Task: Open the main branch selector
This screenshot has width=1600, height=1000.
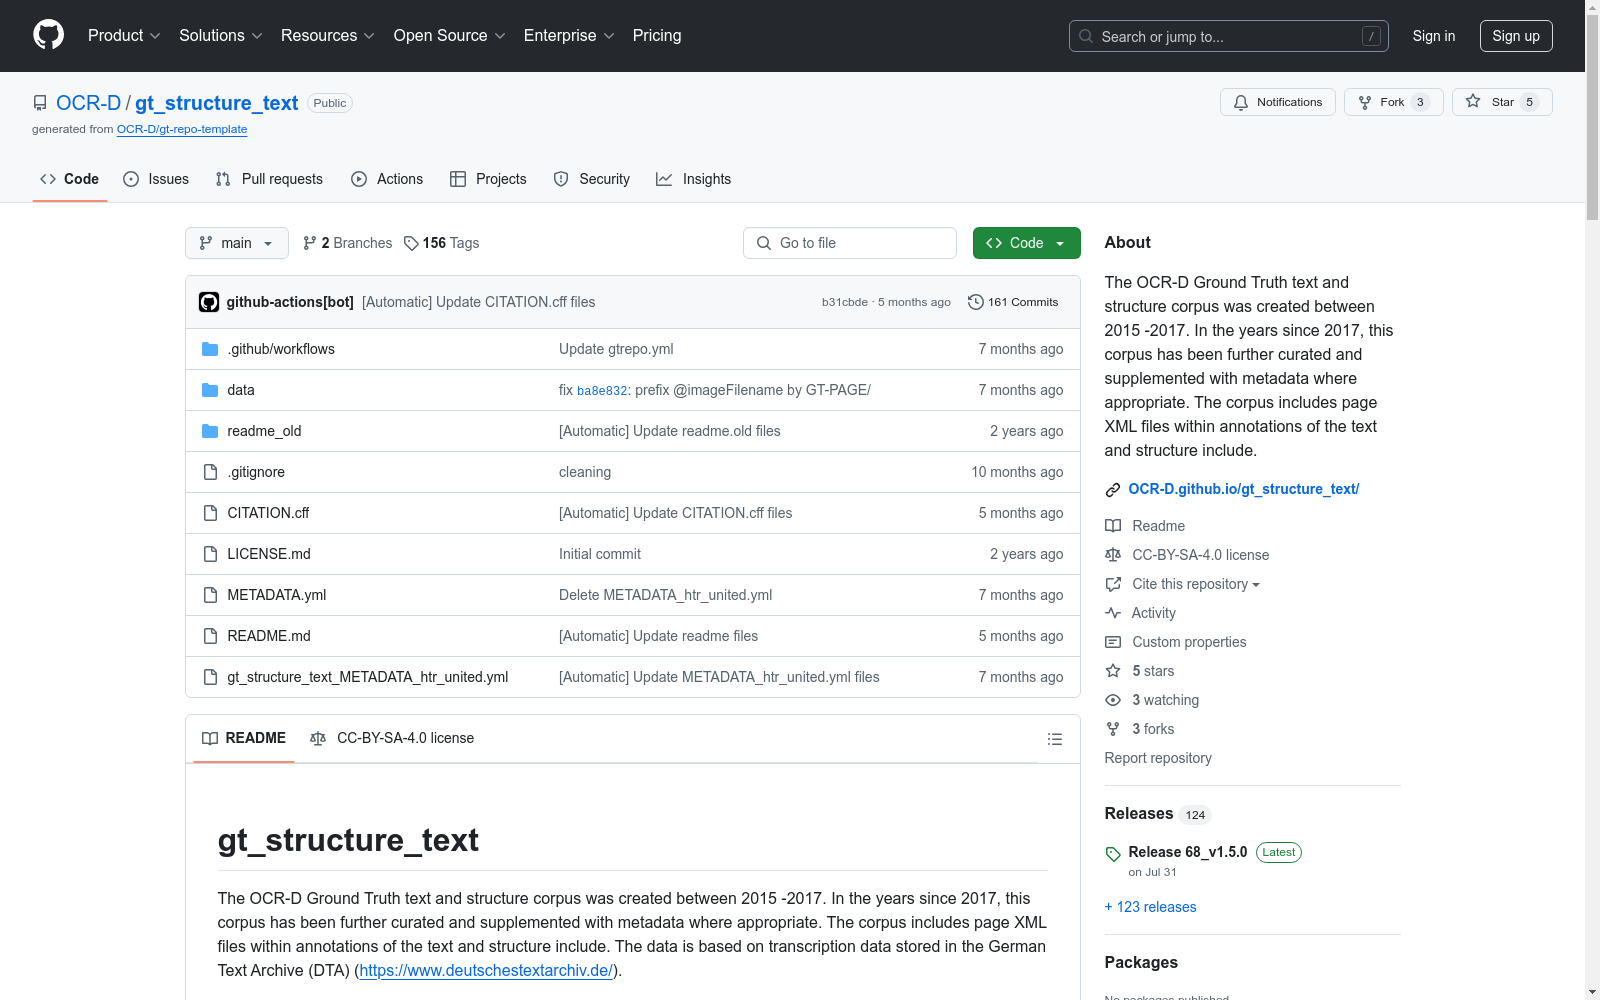Action: click(237, 243)
